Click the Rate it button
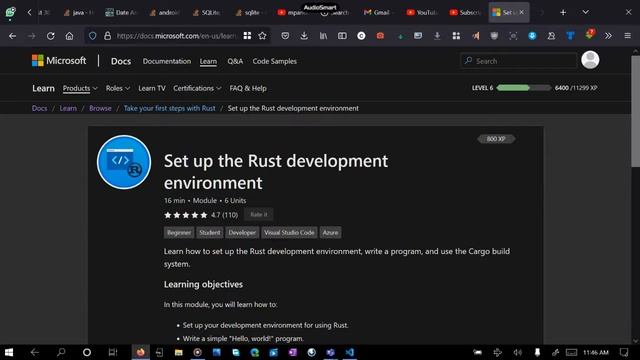The height and width of the screenshot is (360, 640). [259, 214]
